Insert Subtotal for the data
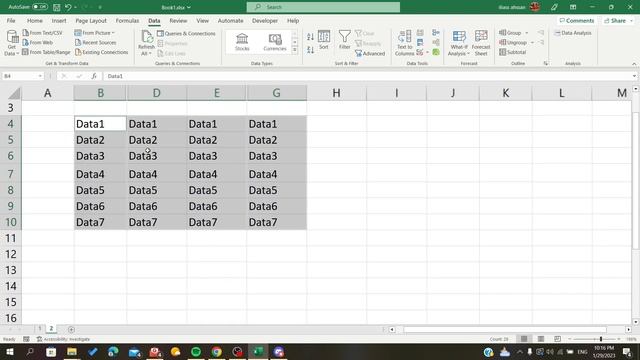Viewport: 640px width, 360px height. (x=513, y=52)
